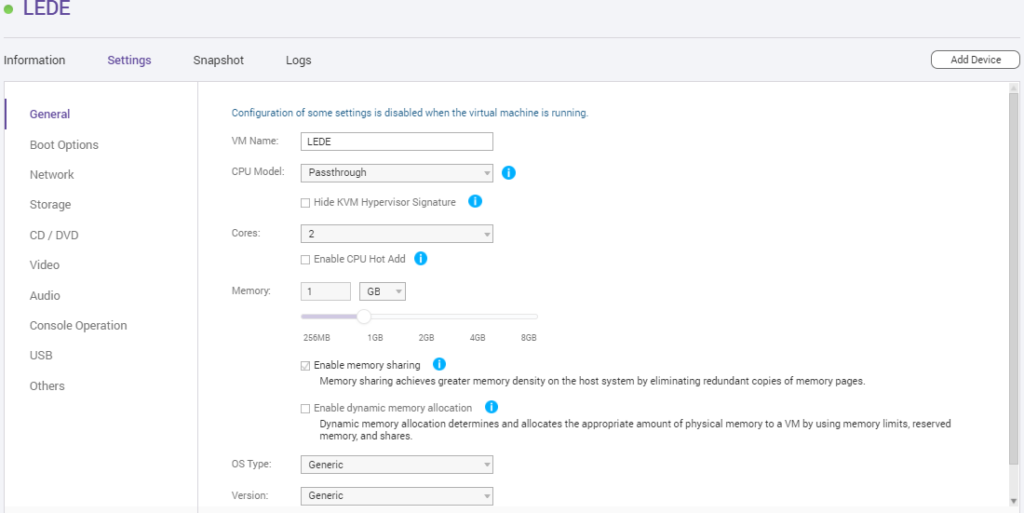Click the memory slider handle
Viewport: 1024px width, 513px height.
coord(364,317)
